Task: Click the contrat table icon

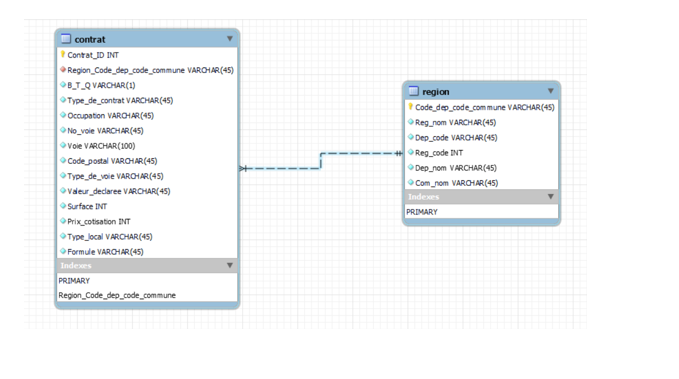Action: (66, 39)
